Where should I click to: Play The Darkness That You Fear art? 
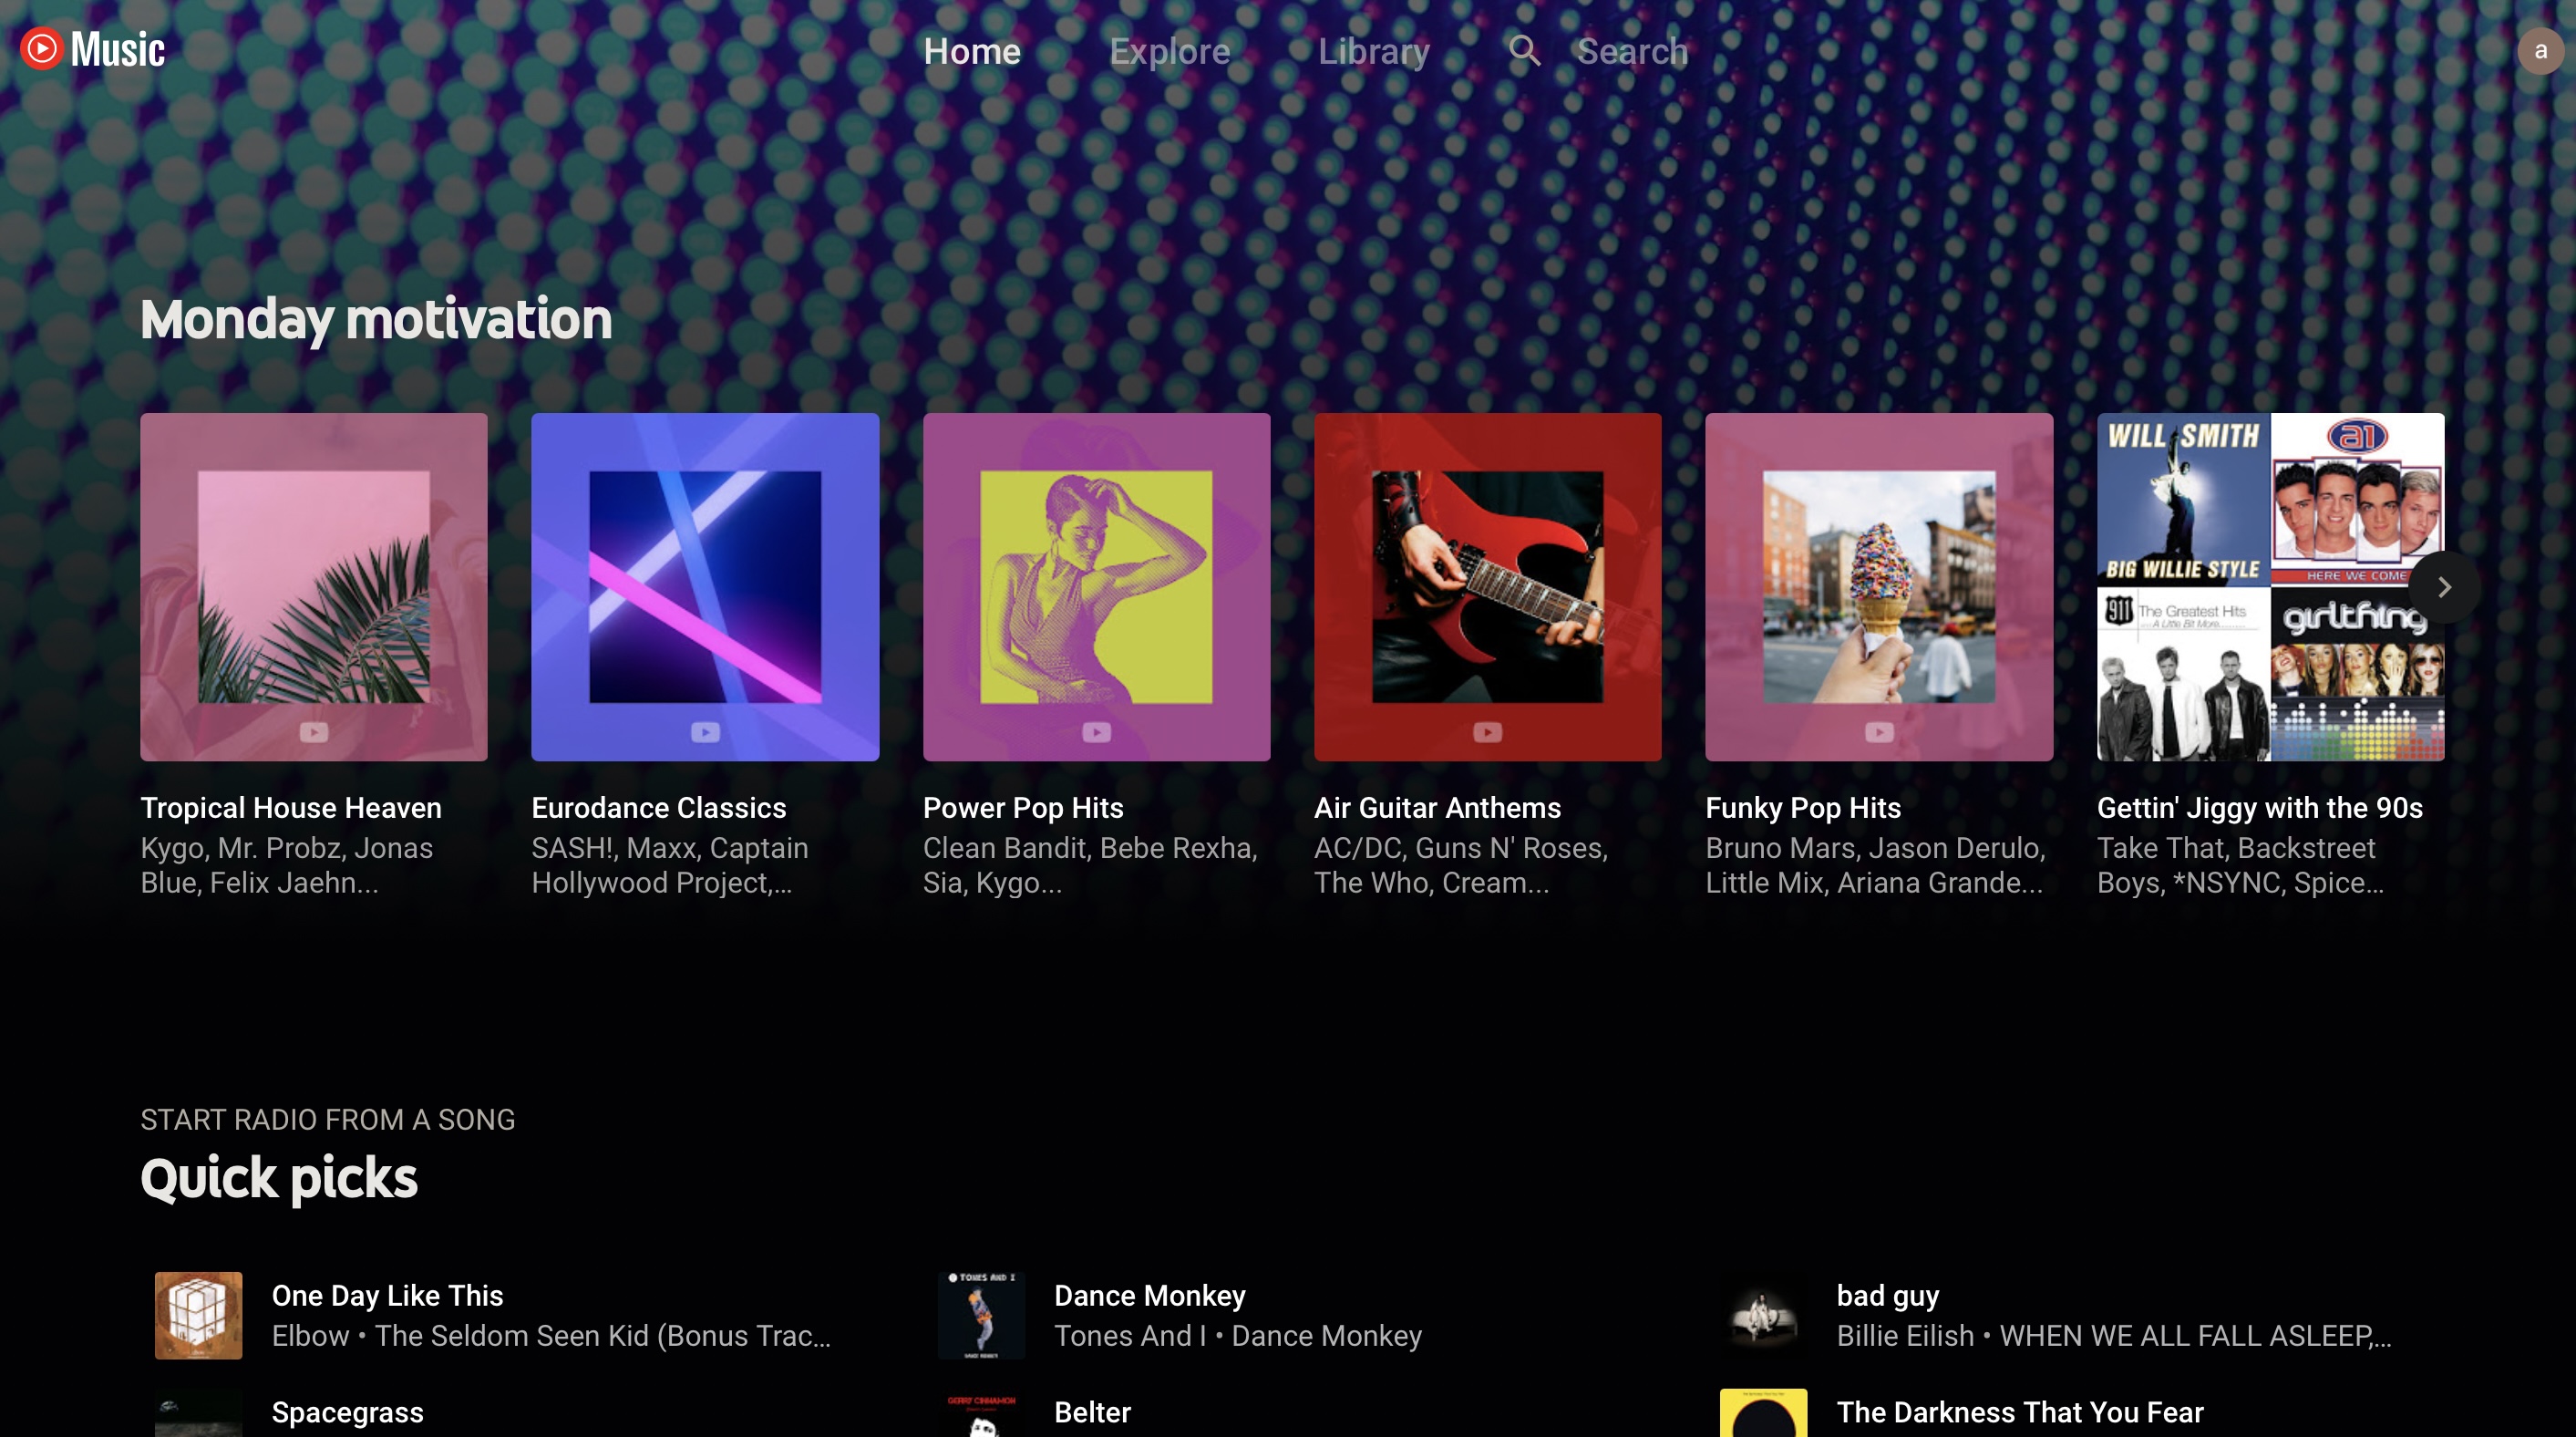tap(1763, 1413)
